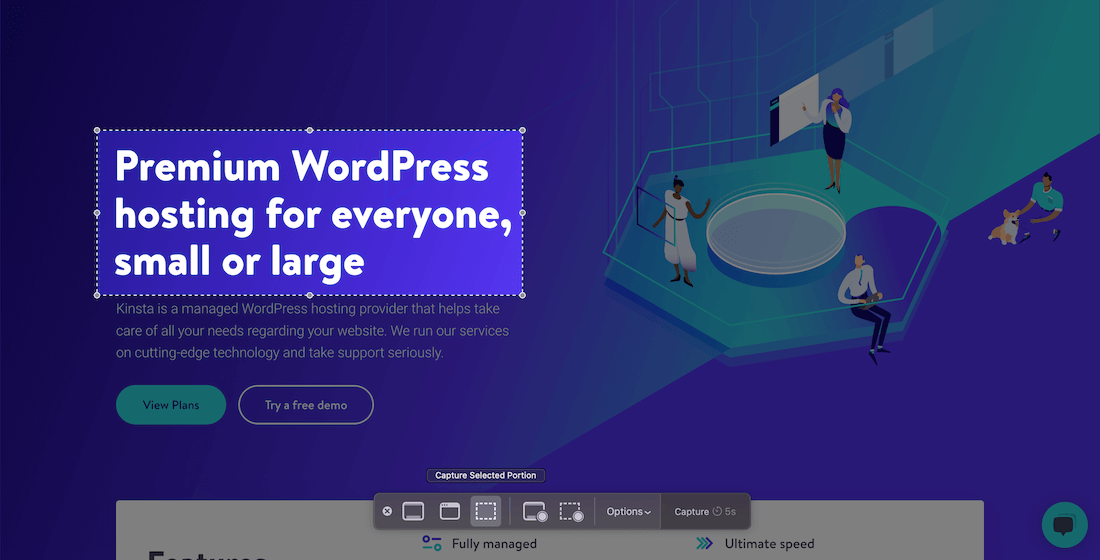Viewport: 1100px width, 560px height.
Task: Select Capture Selected Window icon
Action: point(450,511)
